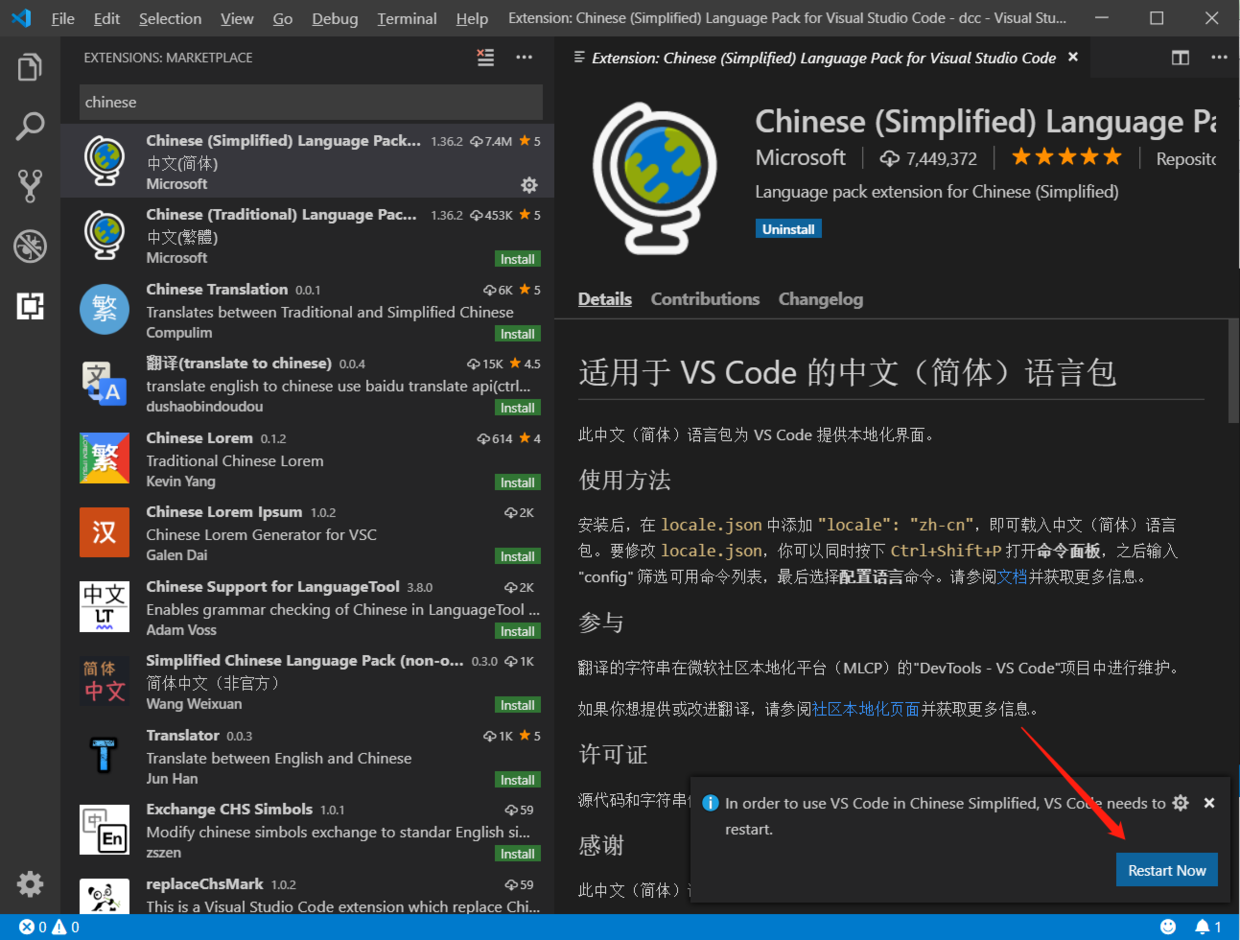
Task: Click the large globe extension logo
Action: click(x=655, y=178)
